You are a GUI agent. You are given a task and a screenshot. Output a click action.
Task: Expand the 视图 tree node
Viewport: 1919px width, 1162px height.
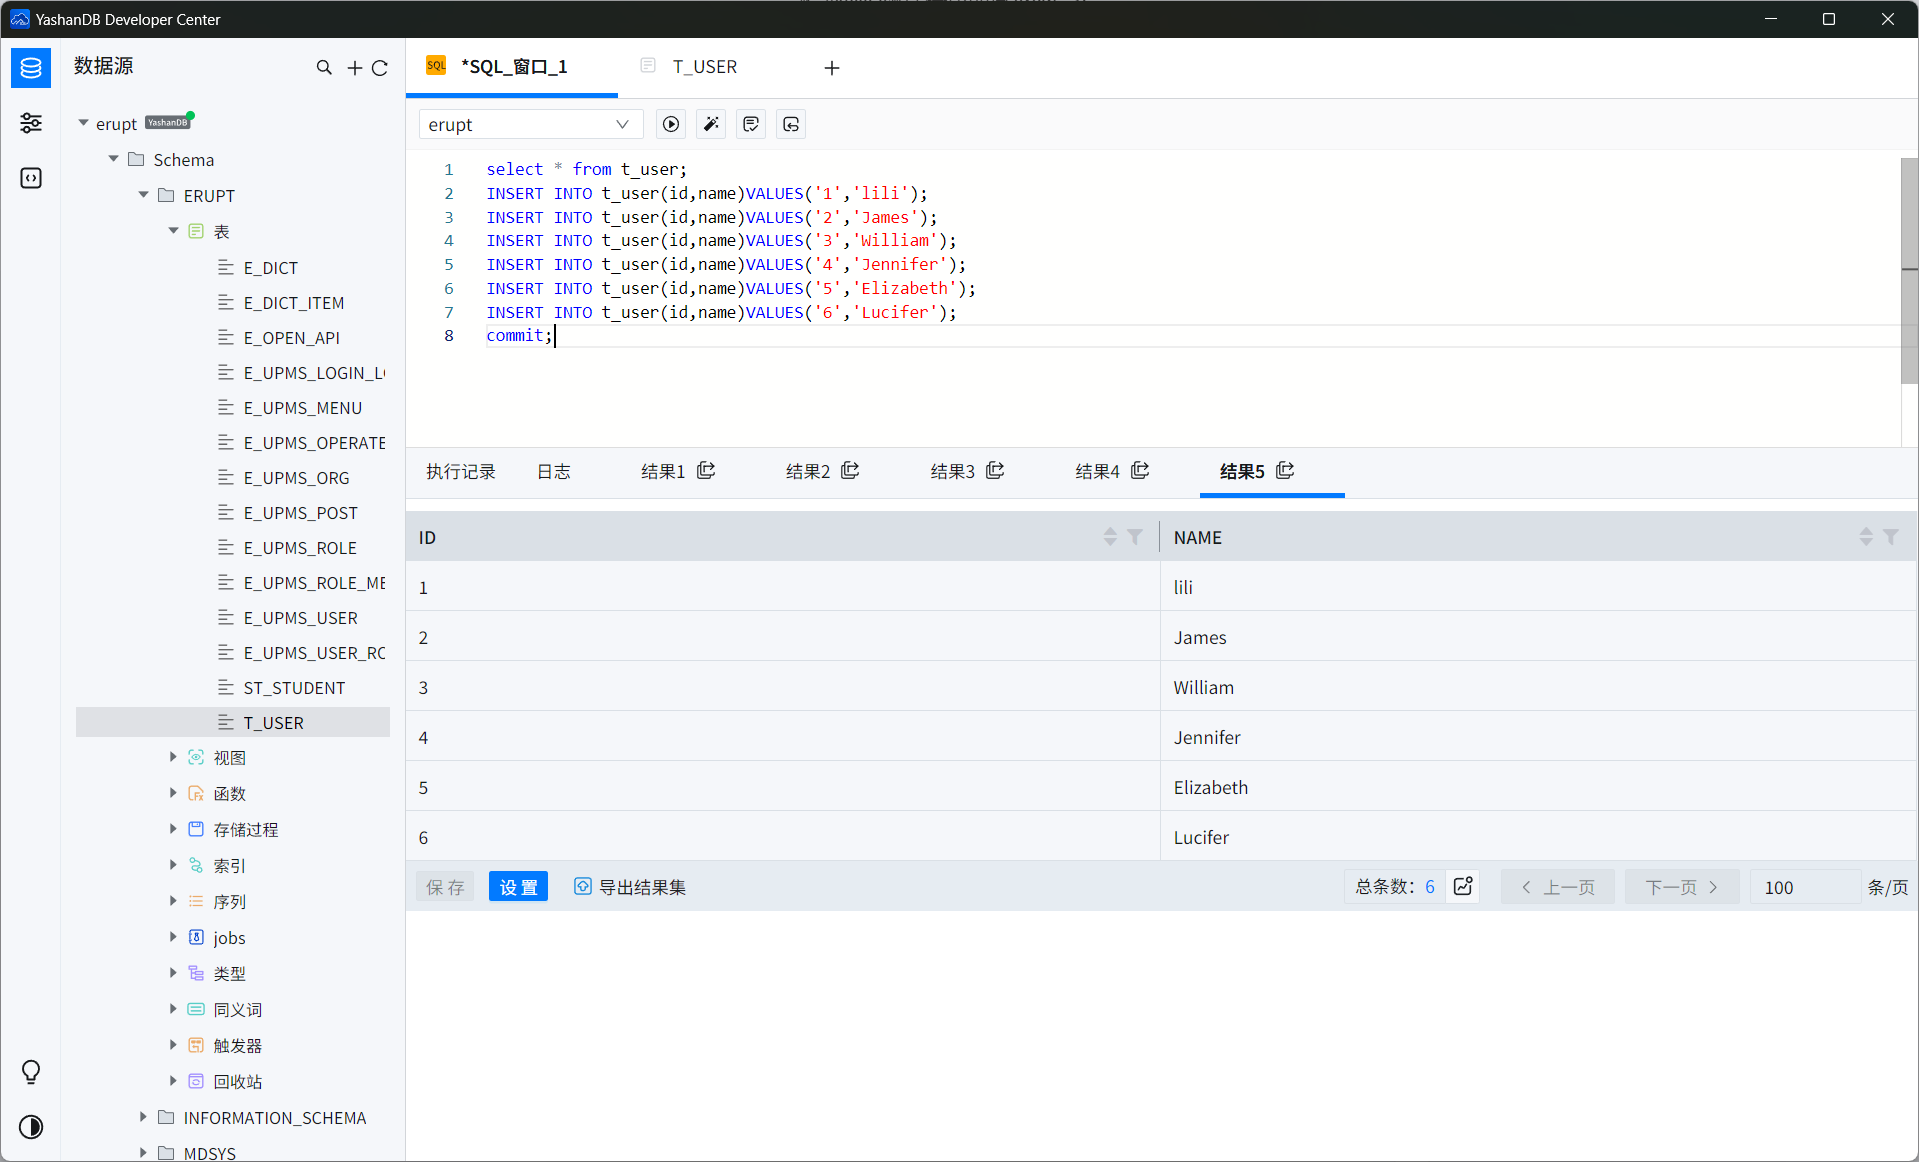coord(173,757)
